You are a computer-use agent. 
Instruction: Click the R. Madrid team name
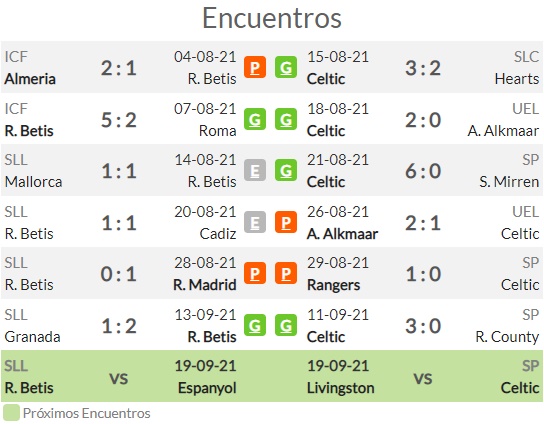tap(205, 285)
